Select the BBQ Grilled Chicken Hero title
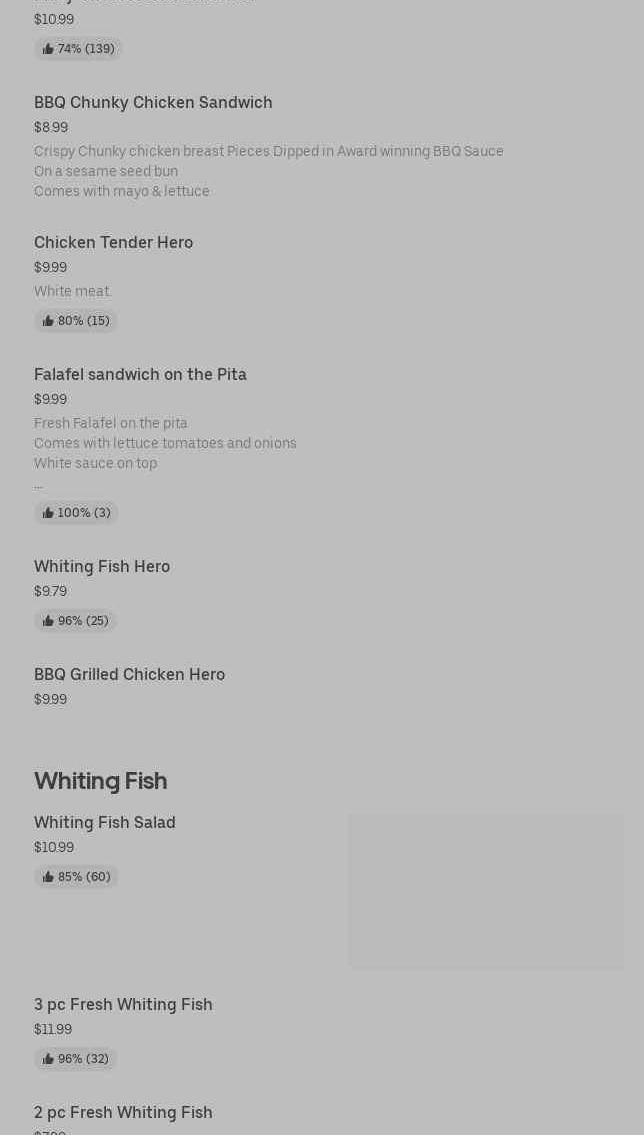The image size is (644, 1135). [129, 675]
